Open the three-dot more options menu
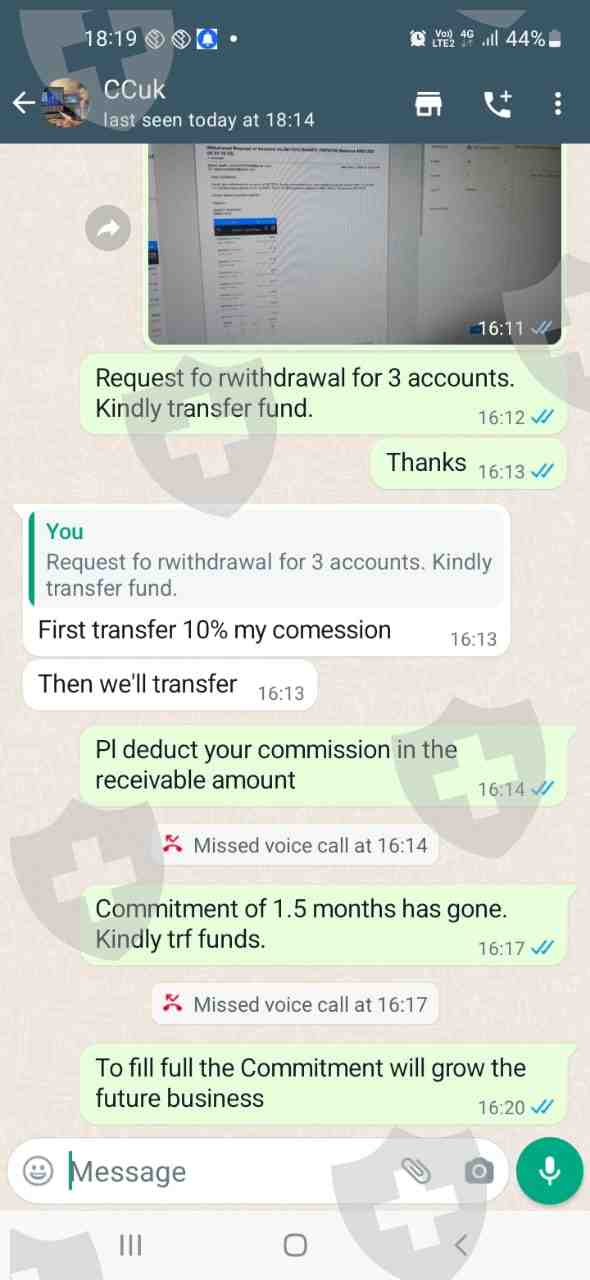The image size is (590, 1280). [558, 103]
